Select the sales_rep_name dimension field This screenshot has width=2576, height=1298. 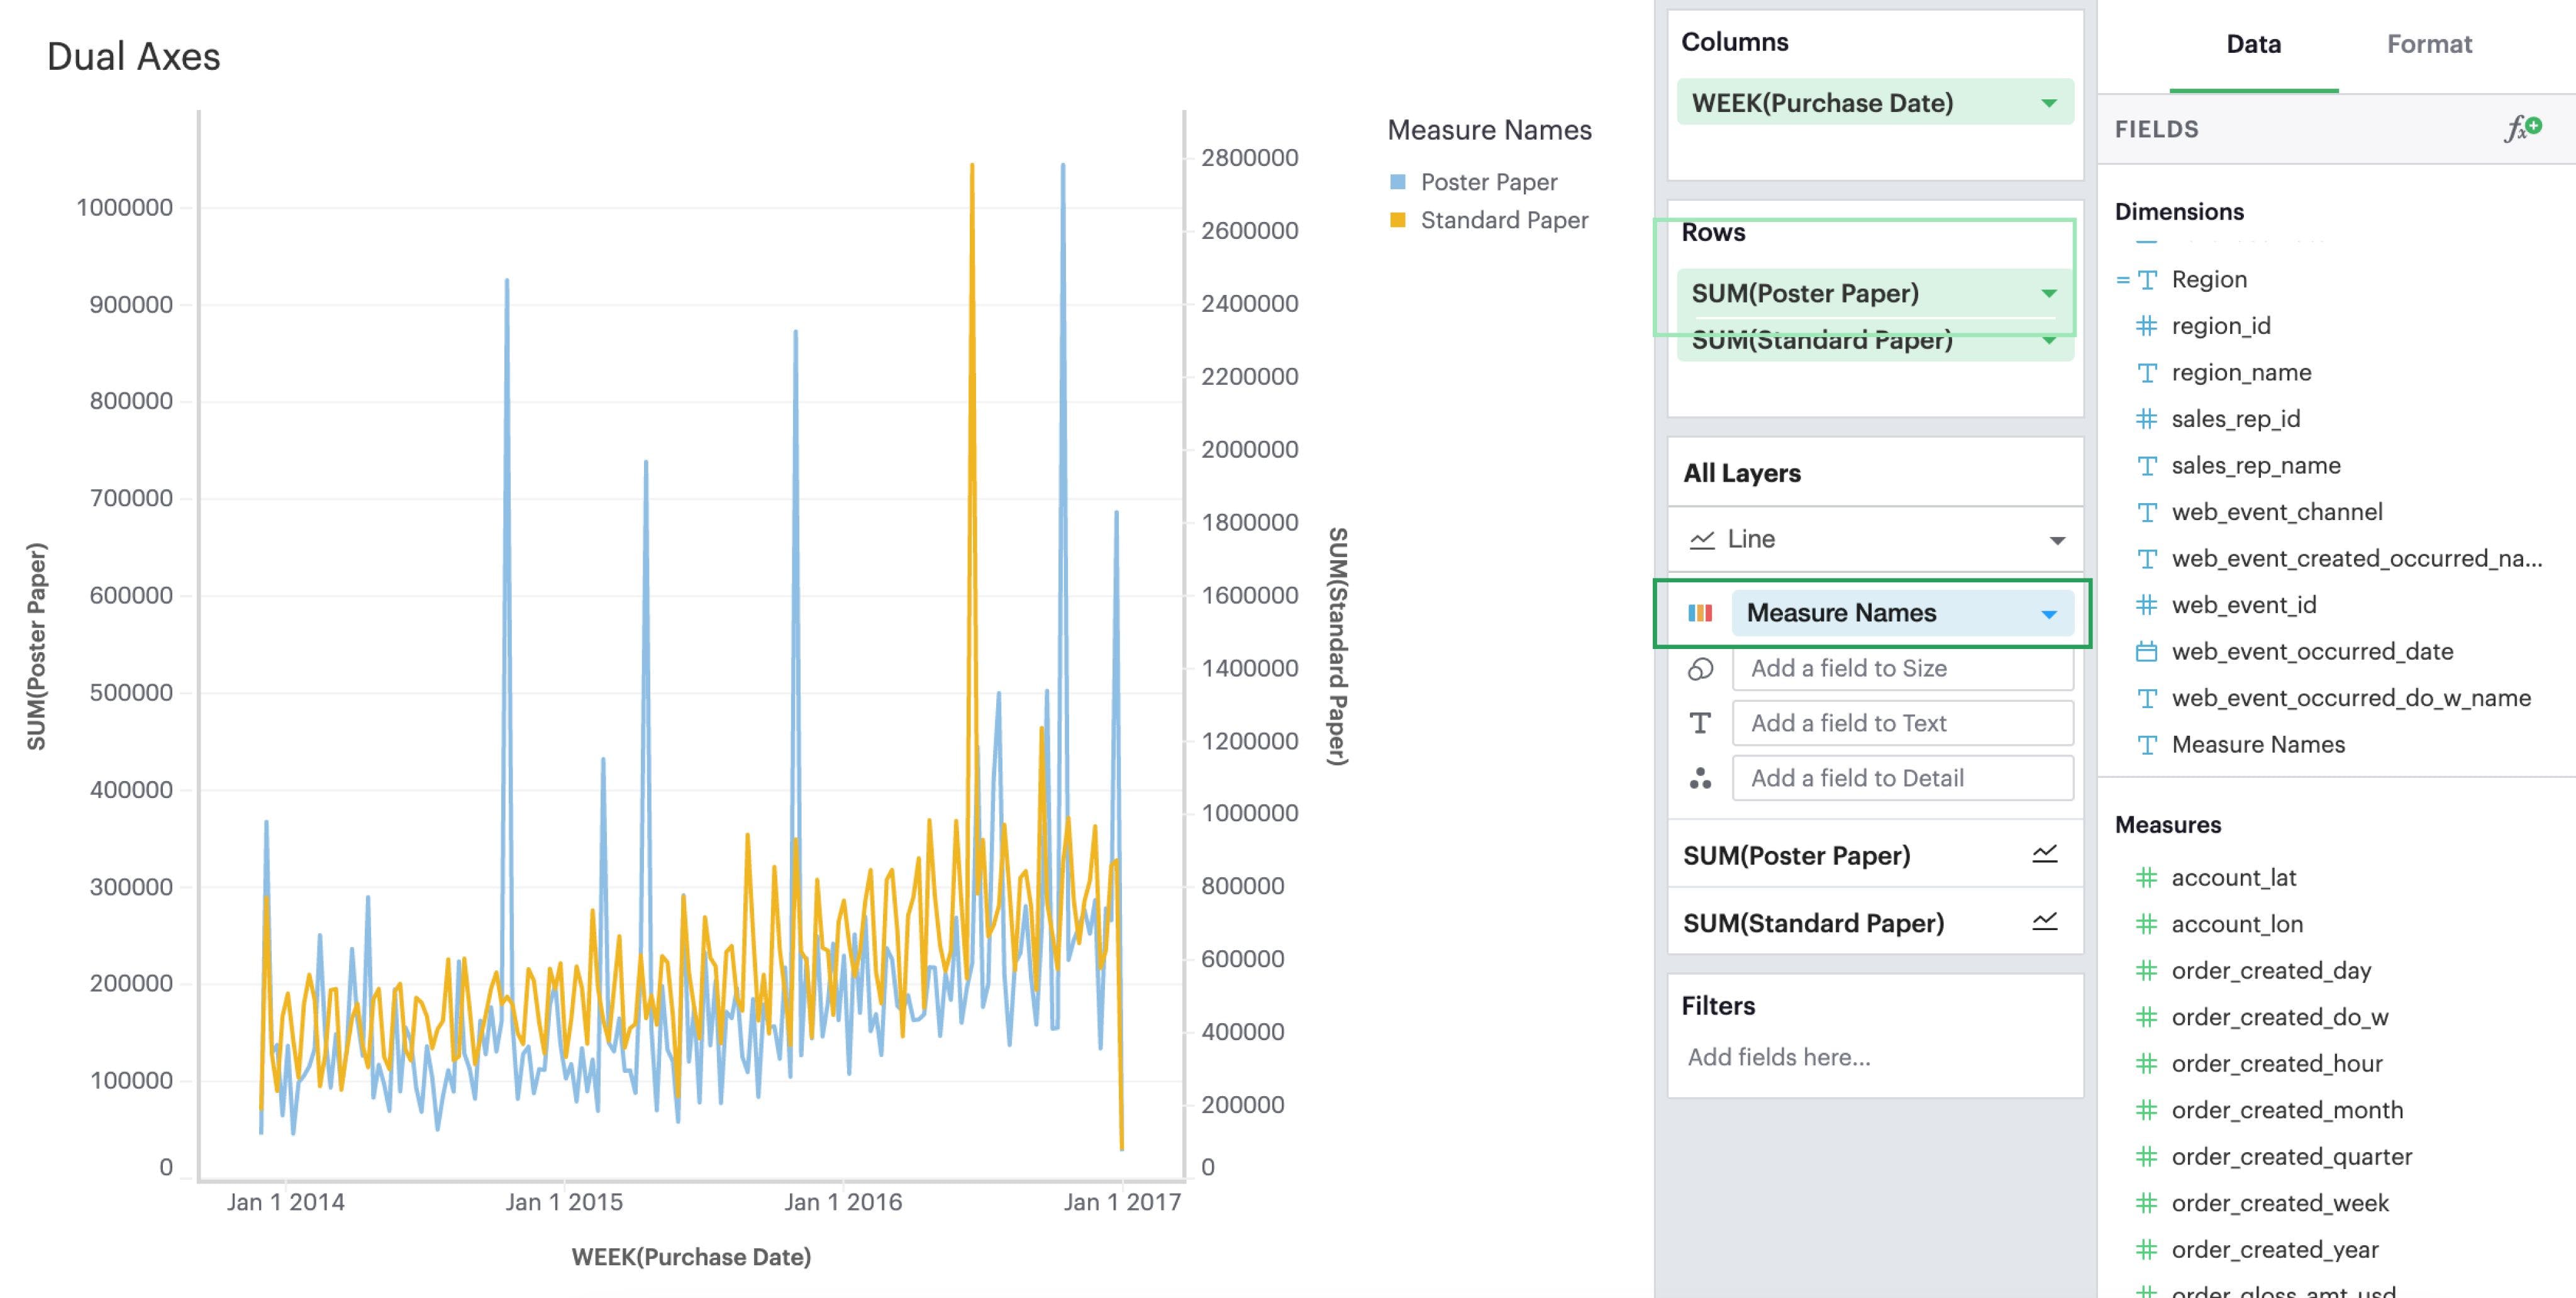tap(2255, 465)
